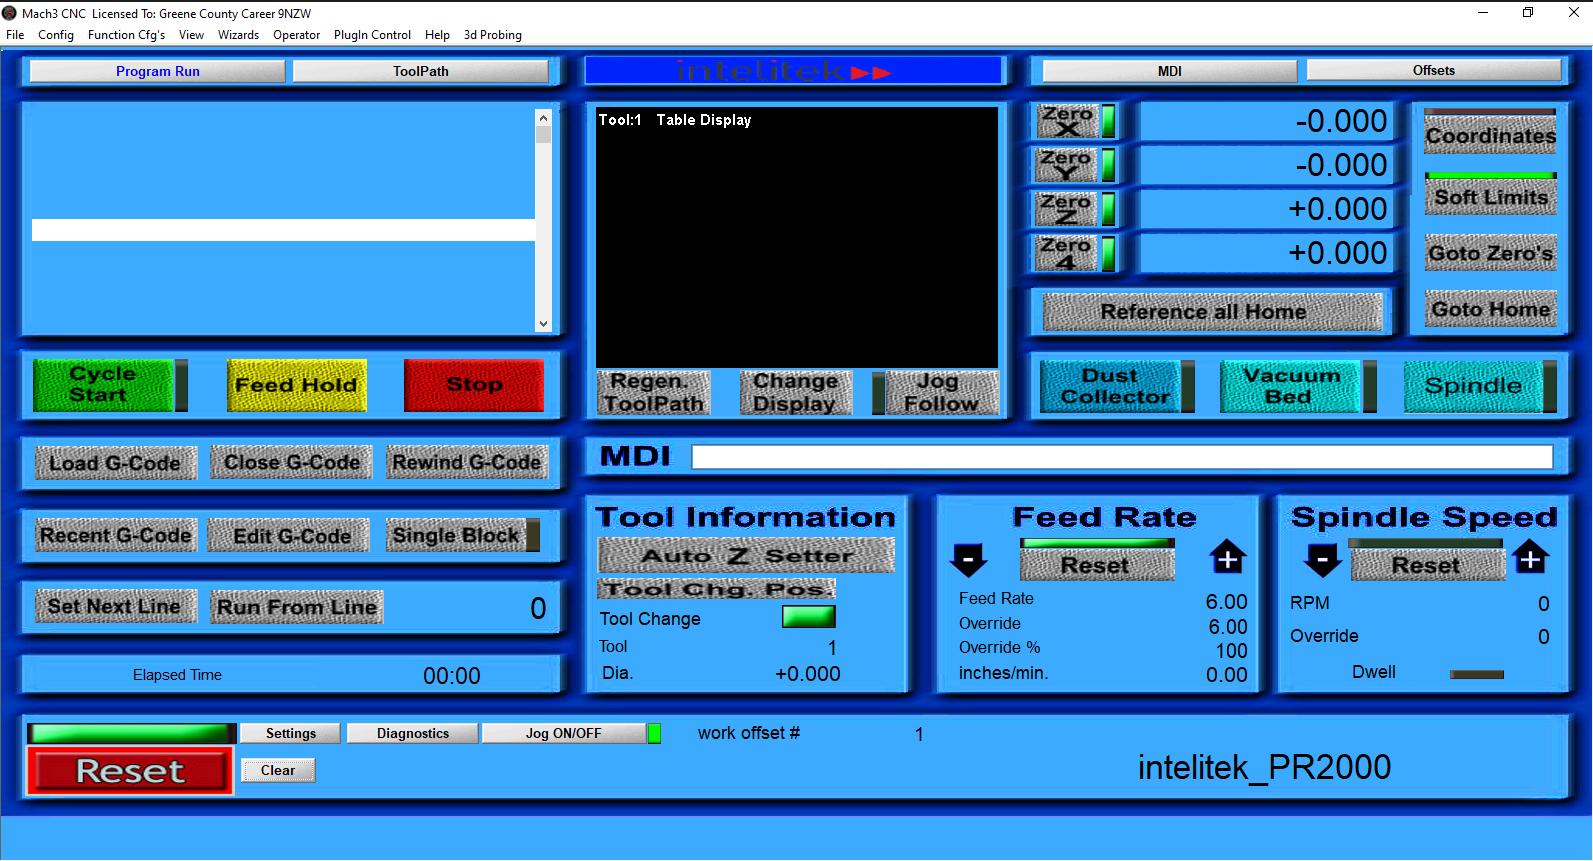1593x861 pixels.
Task: Click Reference all Home
Action: (x=1212, y=312)
